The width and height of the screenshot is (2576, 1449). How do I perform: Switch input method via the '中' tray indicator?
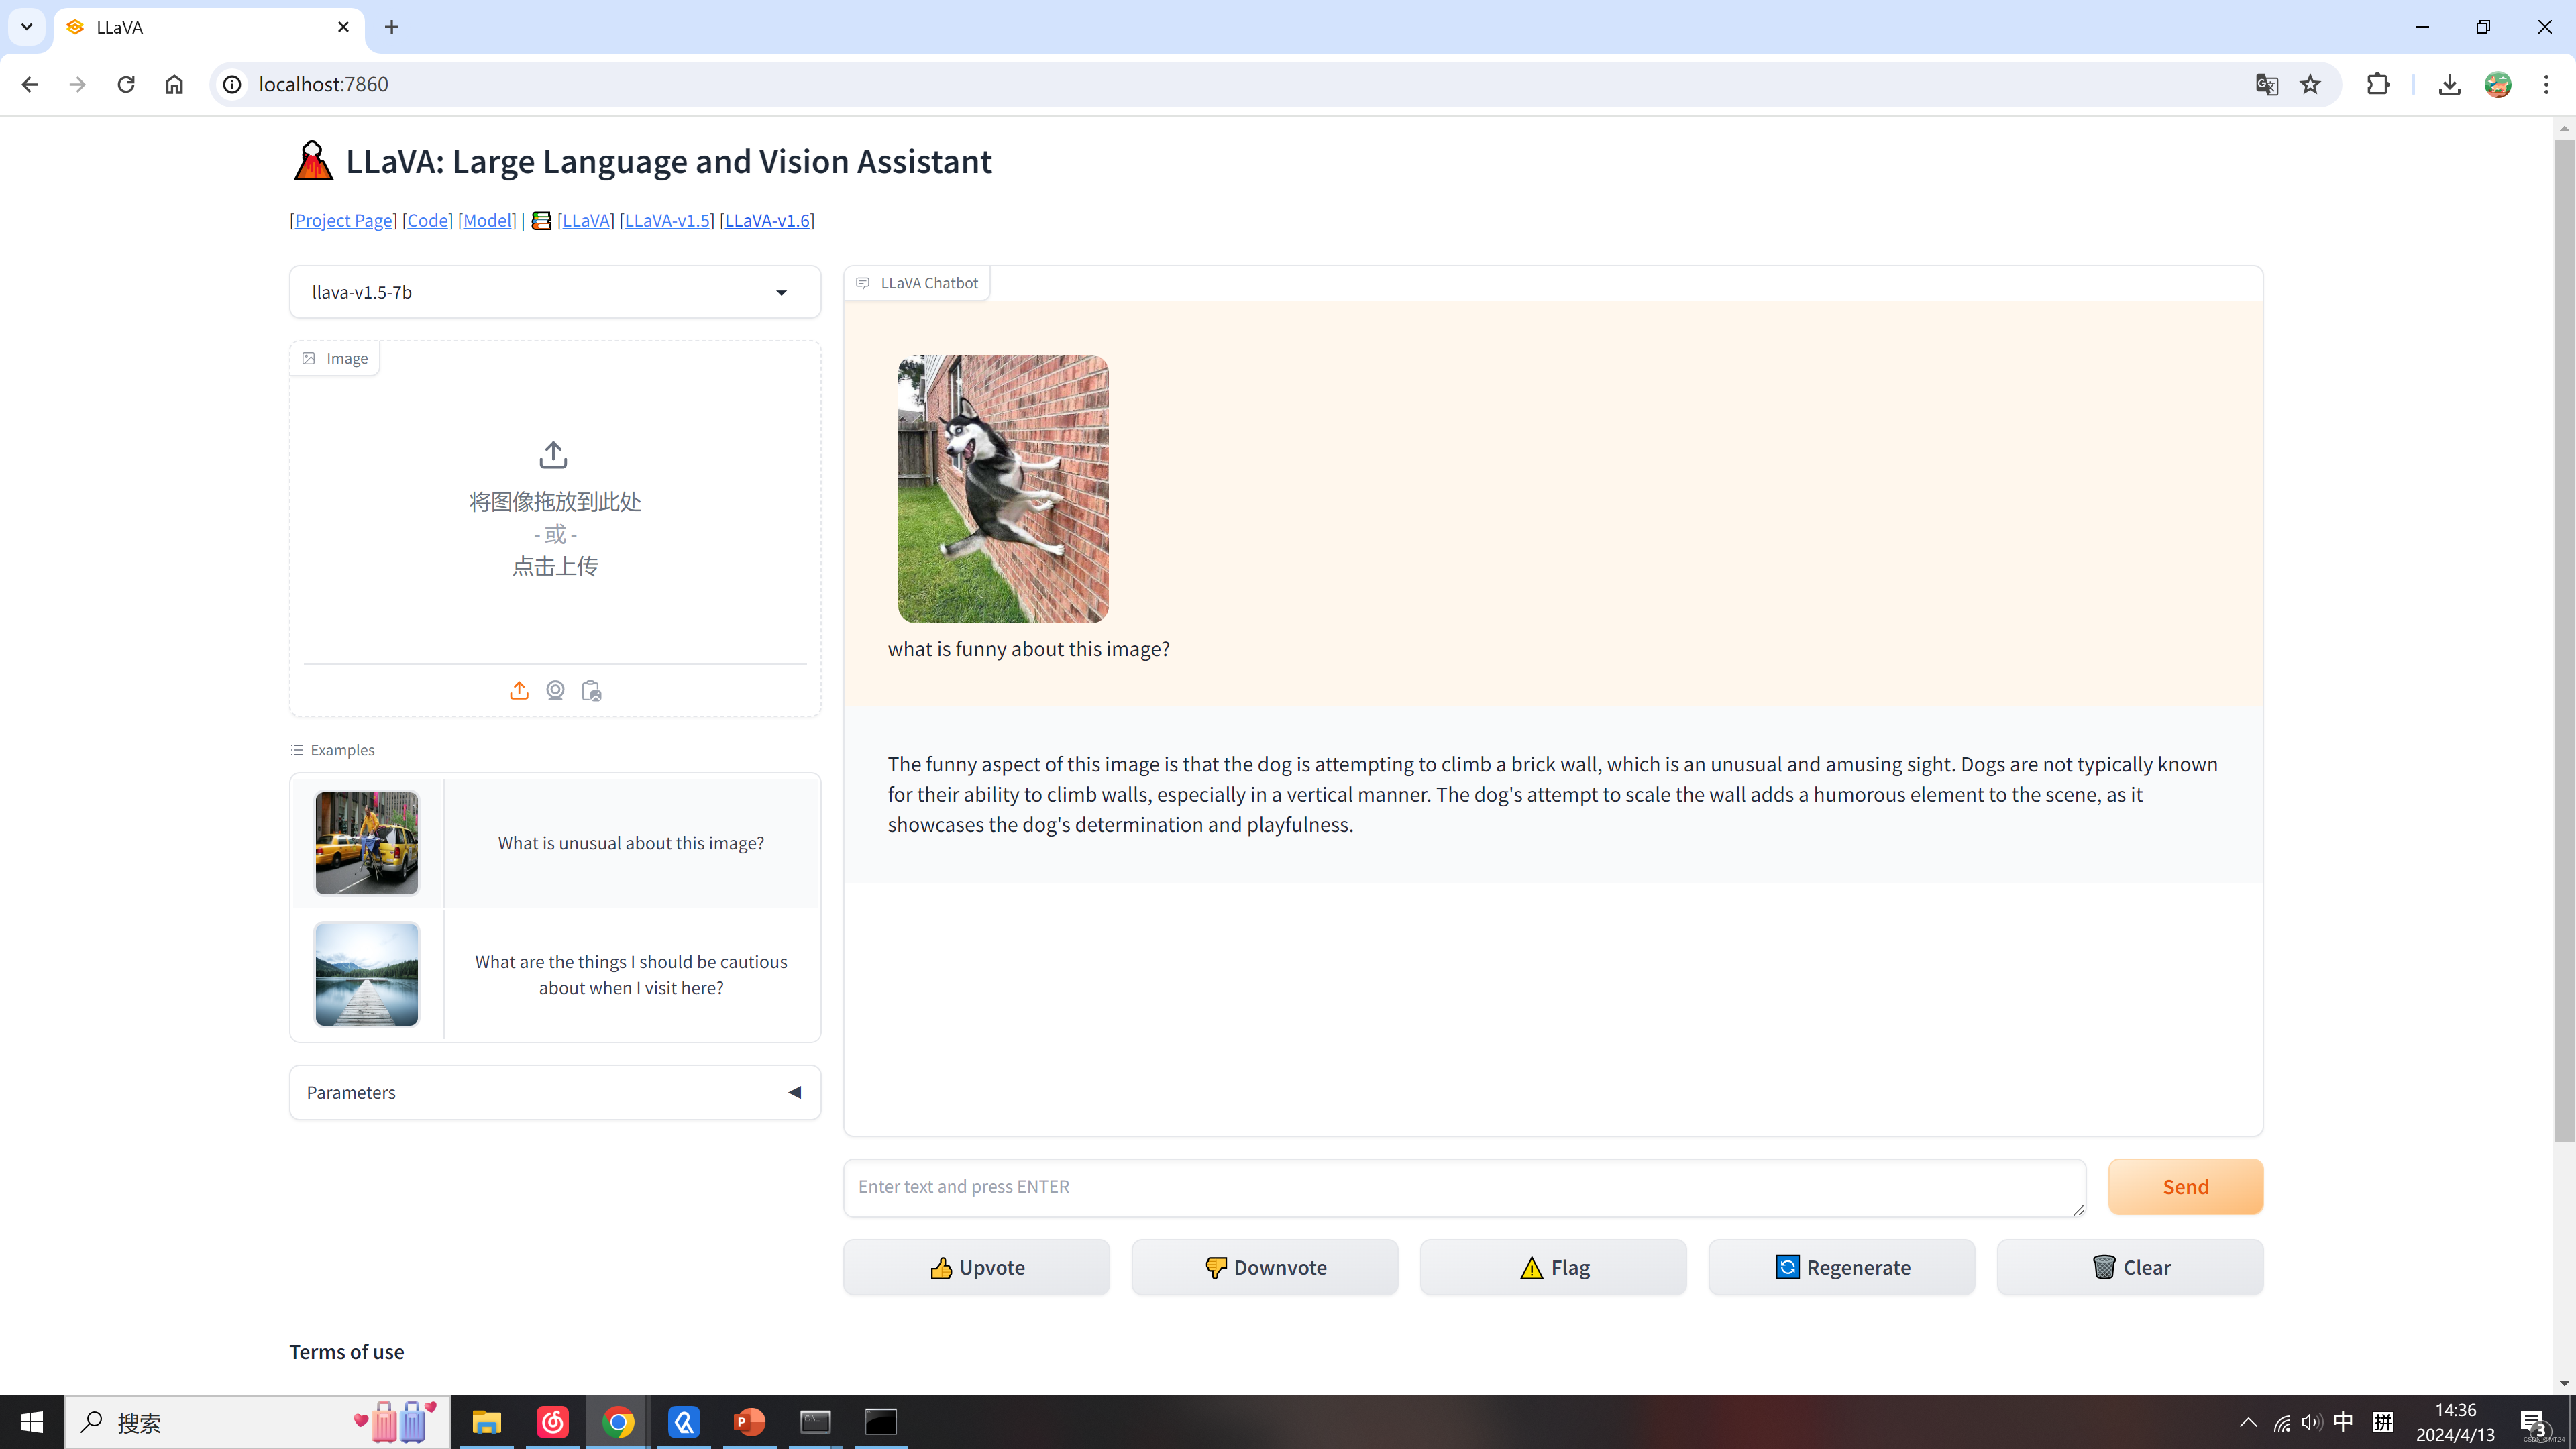tap(2343, 1422)
